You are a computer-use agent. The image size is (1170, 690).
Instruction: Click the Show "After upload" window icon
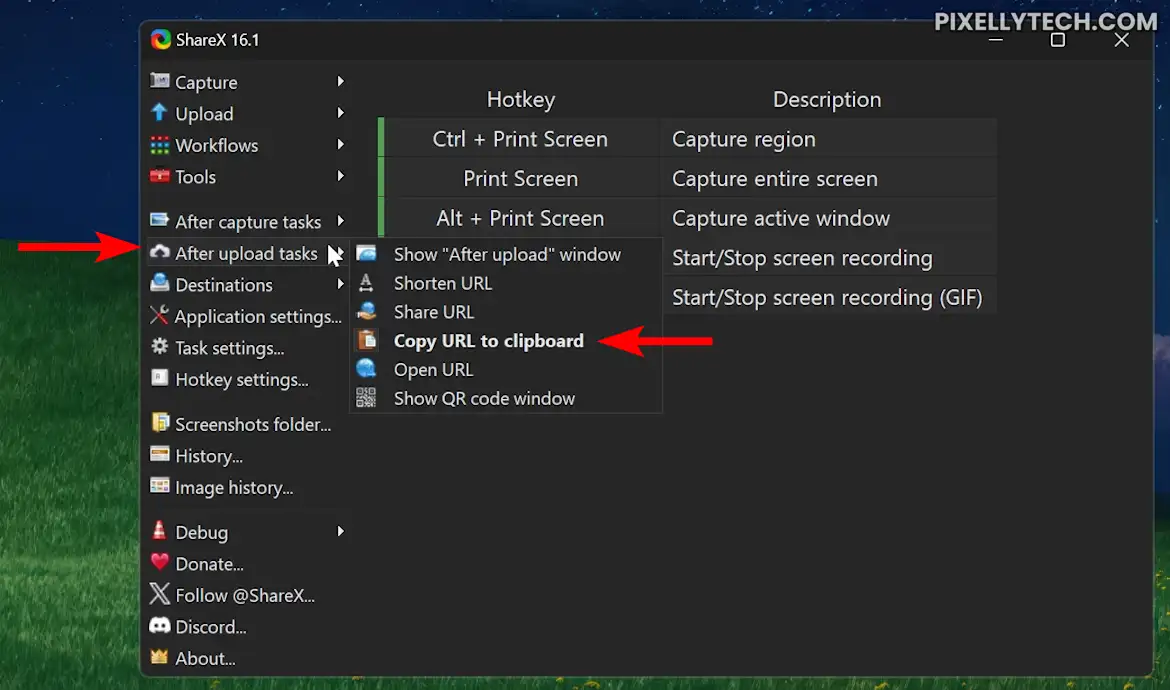366,254
